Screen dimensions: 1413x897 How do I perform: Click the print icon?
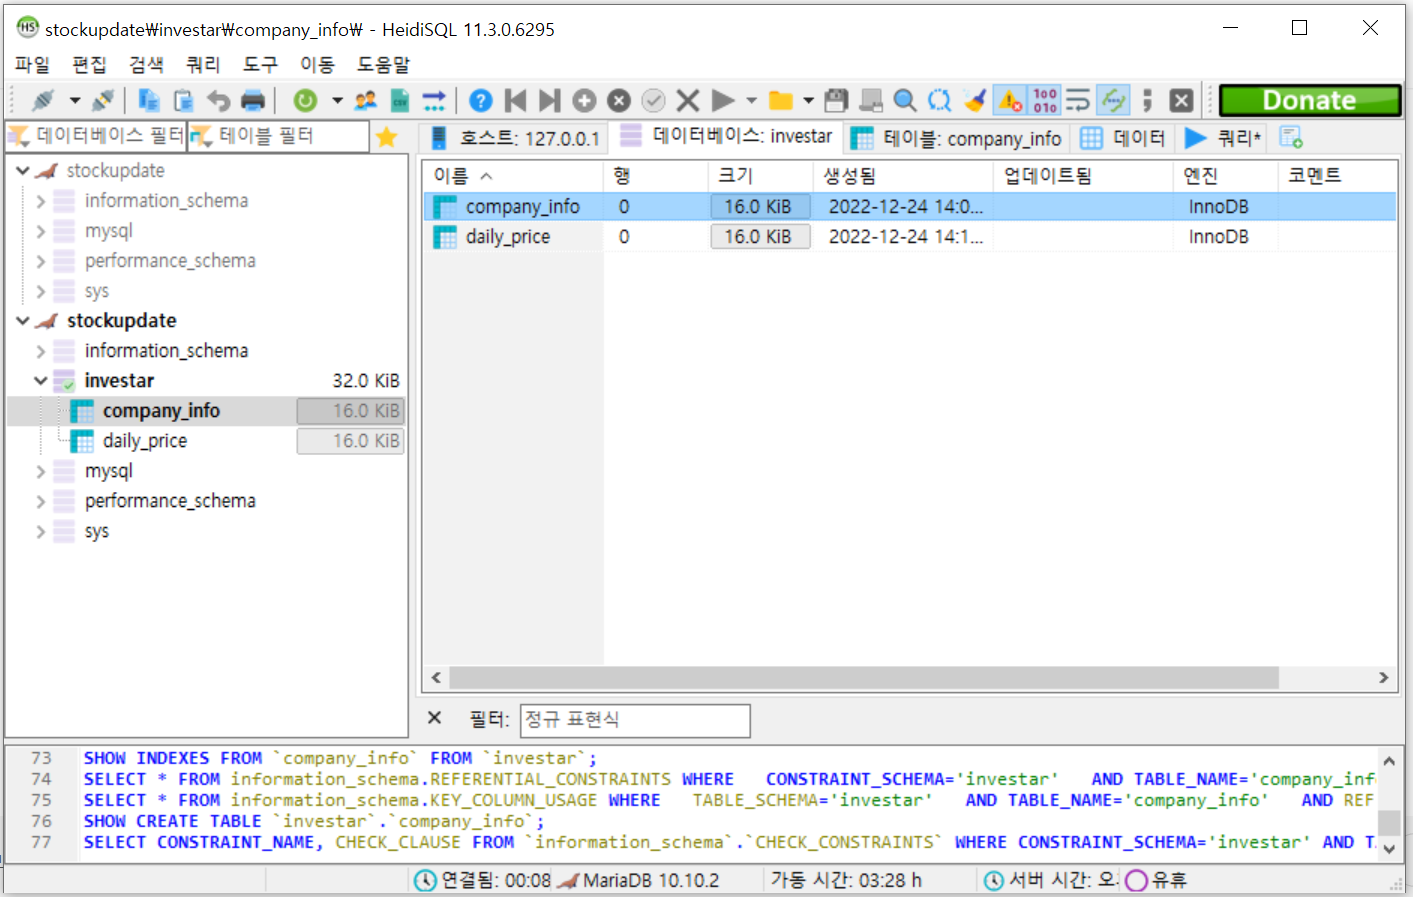(253, 100)
